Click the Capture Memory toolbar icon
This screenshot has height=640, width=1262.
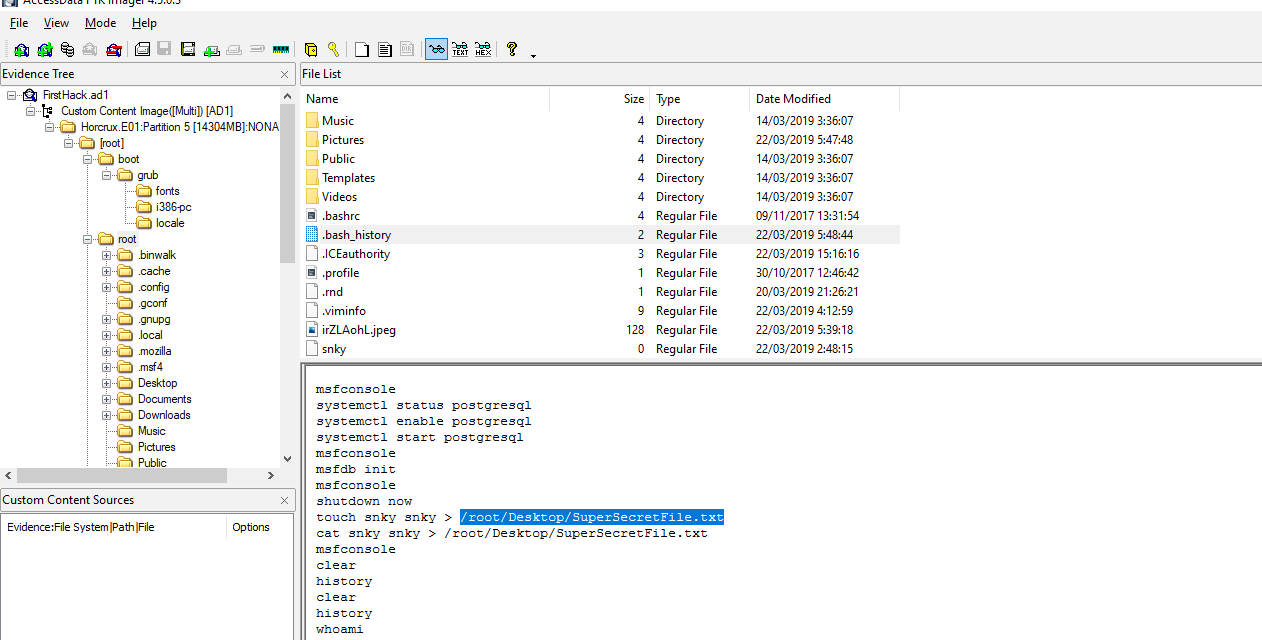coord(281,49)
